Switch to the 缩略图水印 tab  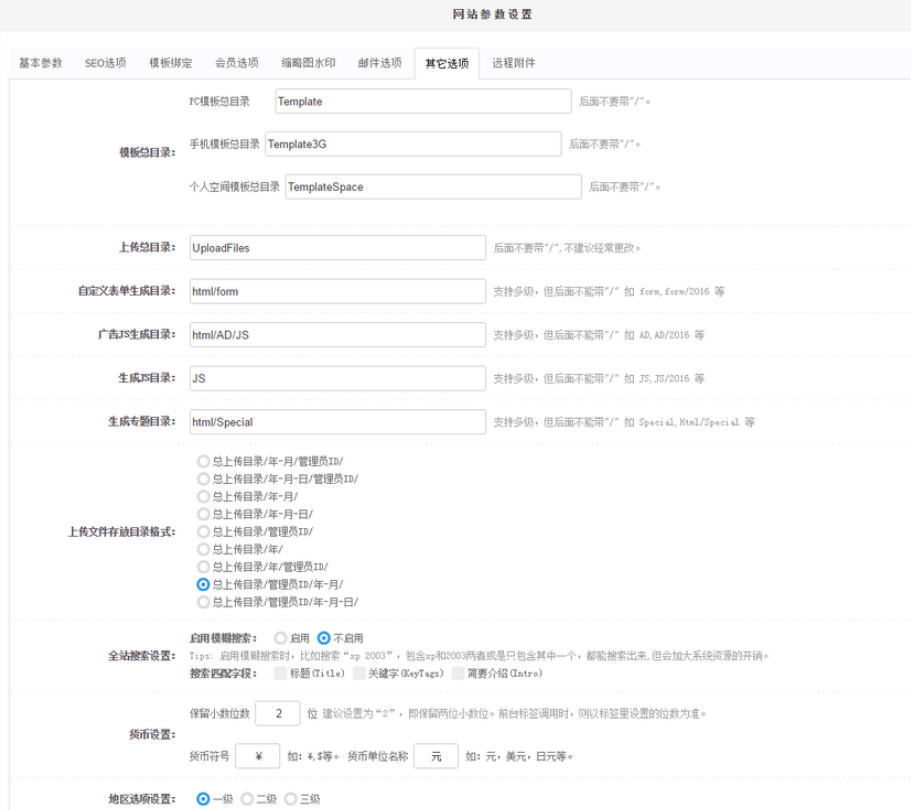(x=307, y=63)
